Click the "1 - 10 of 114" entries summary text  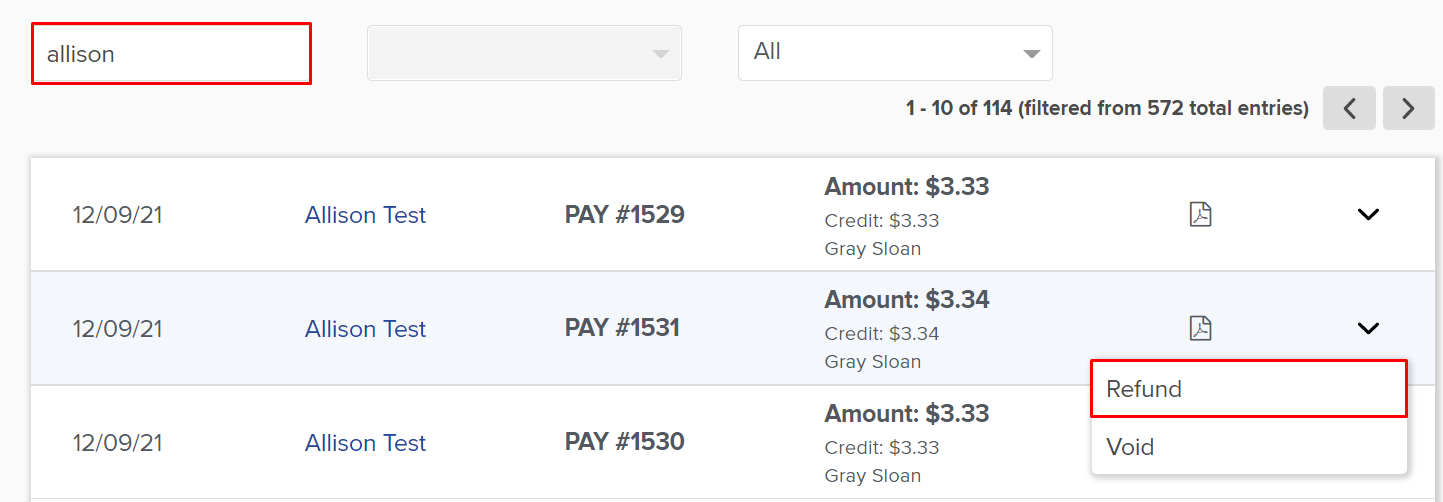(x=959, y=108)
